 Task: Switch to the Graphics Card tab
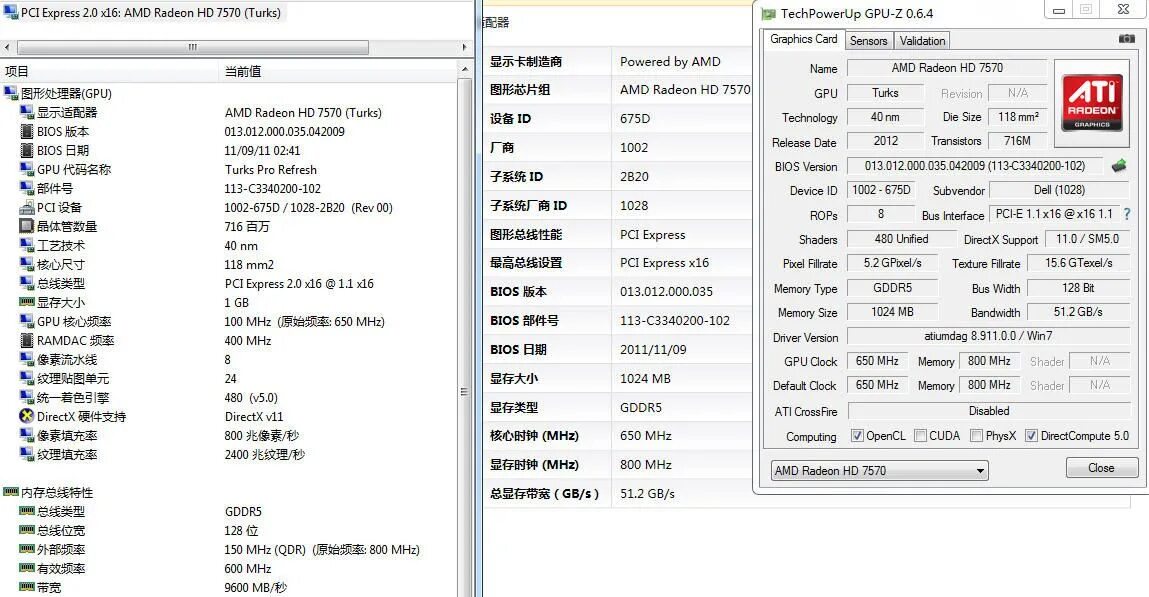[803, 40]
